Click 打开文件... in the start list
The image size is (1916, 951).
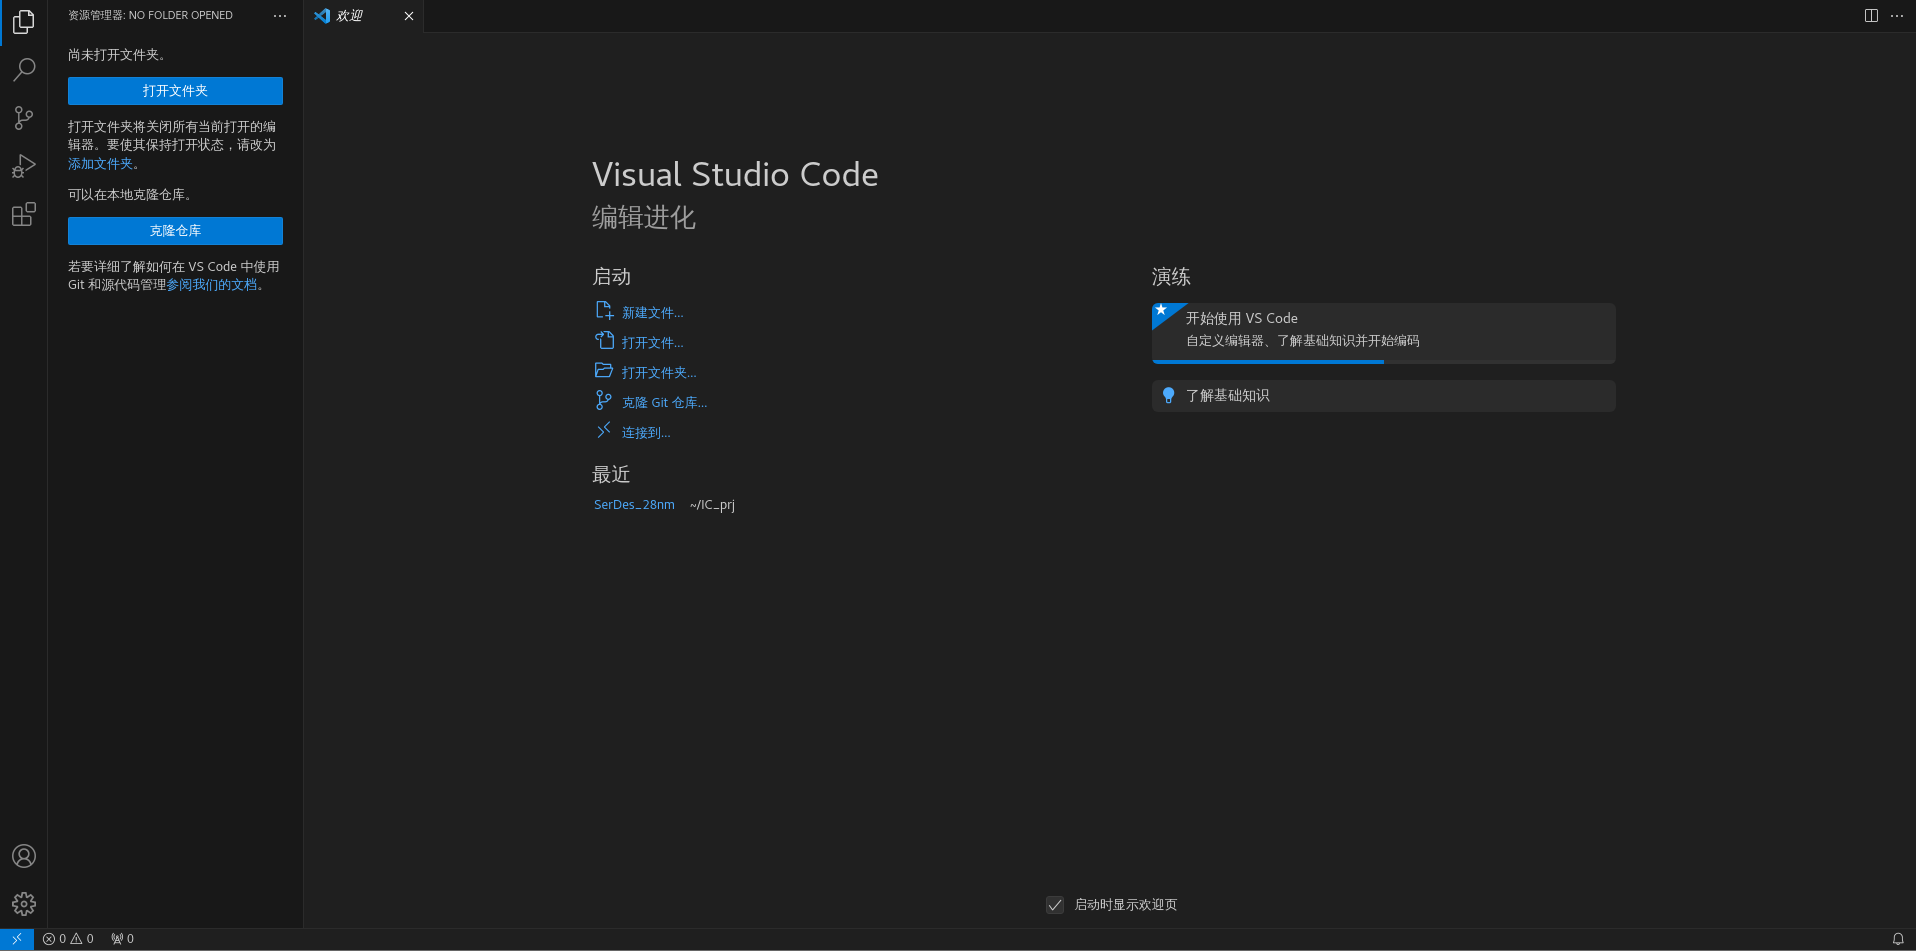tap(652, 343)
